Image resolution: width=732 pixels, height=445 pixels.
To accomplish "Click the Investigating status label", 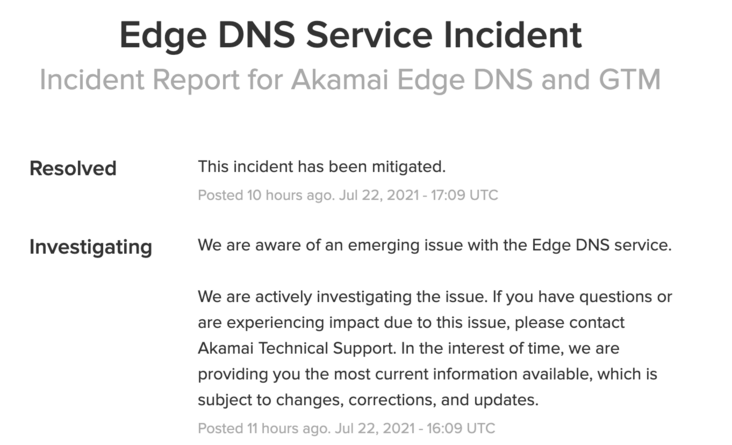I will [x=91, y=247].
